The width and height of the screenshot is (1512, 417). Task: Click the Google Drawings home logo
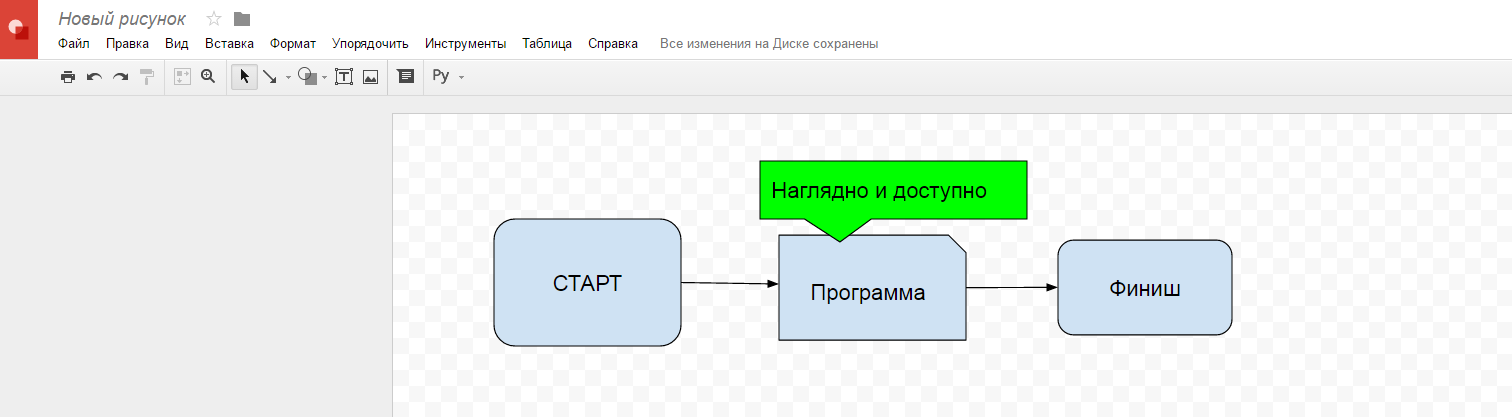(19, 29)
